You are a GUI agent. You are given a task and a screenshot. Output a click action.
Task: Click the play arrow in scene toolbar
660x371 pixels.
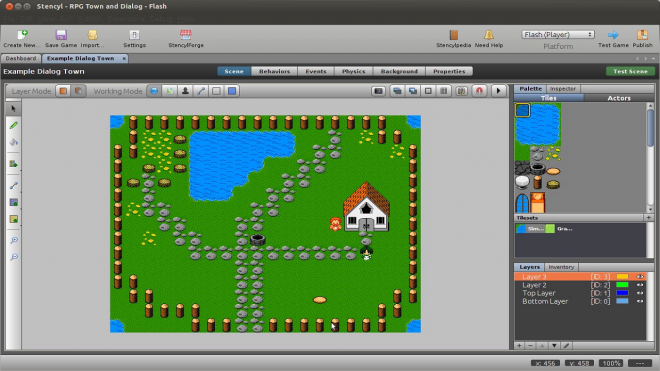pyautogui.click(x=498, y=91)
